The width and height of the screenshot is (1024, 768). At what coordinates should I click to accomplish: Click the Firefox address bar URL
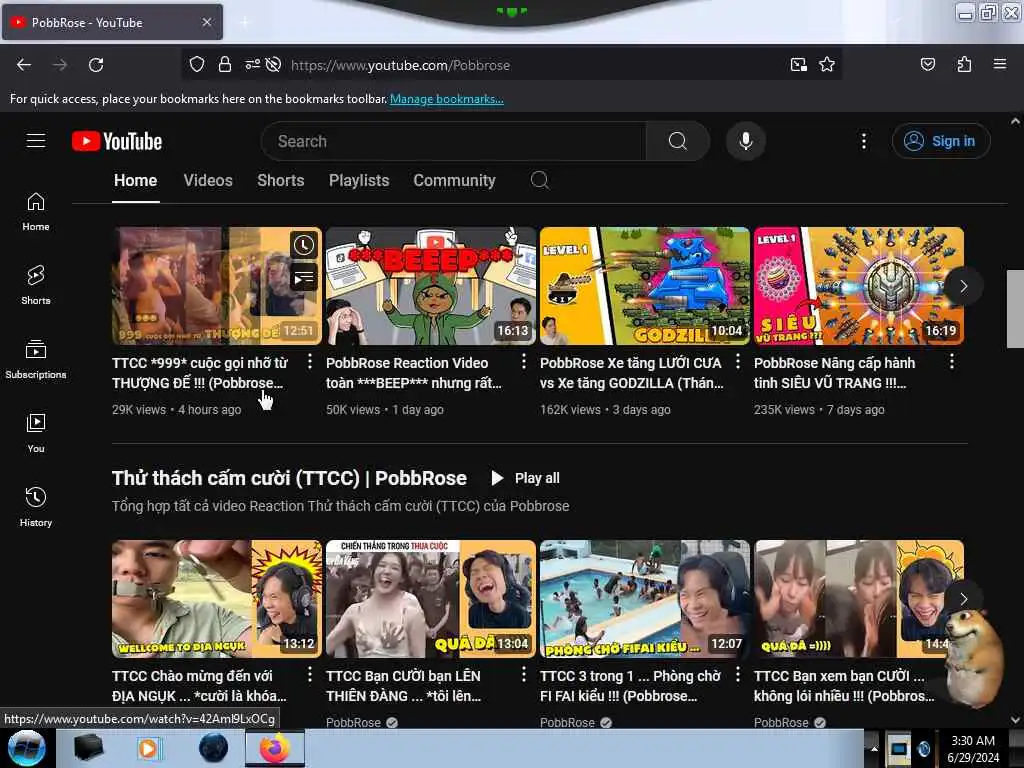(x=400, y=65)
